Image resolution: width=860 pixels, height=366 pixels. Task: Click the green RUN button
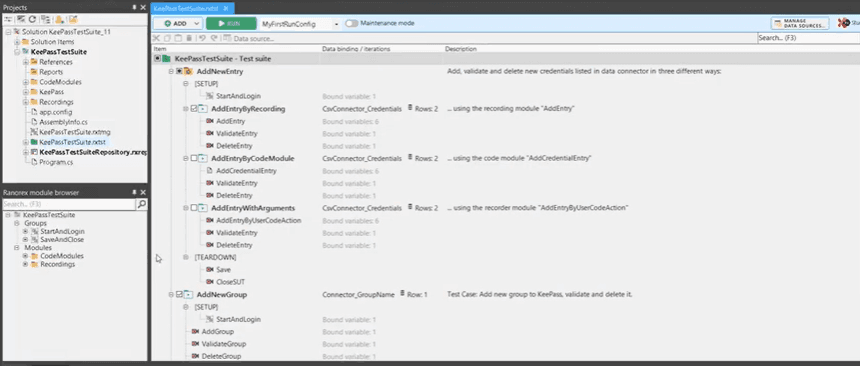coord(231,24)
